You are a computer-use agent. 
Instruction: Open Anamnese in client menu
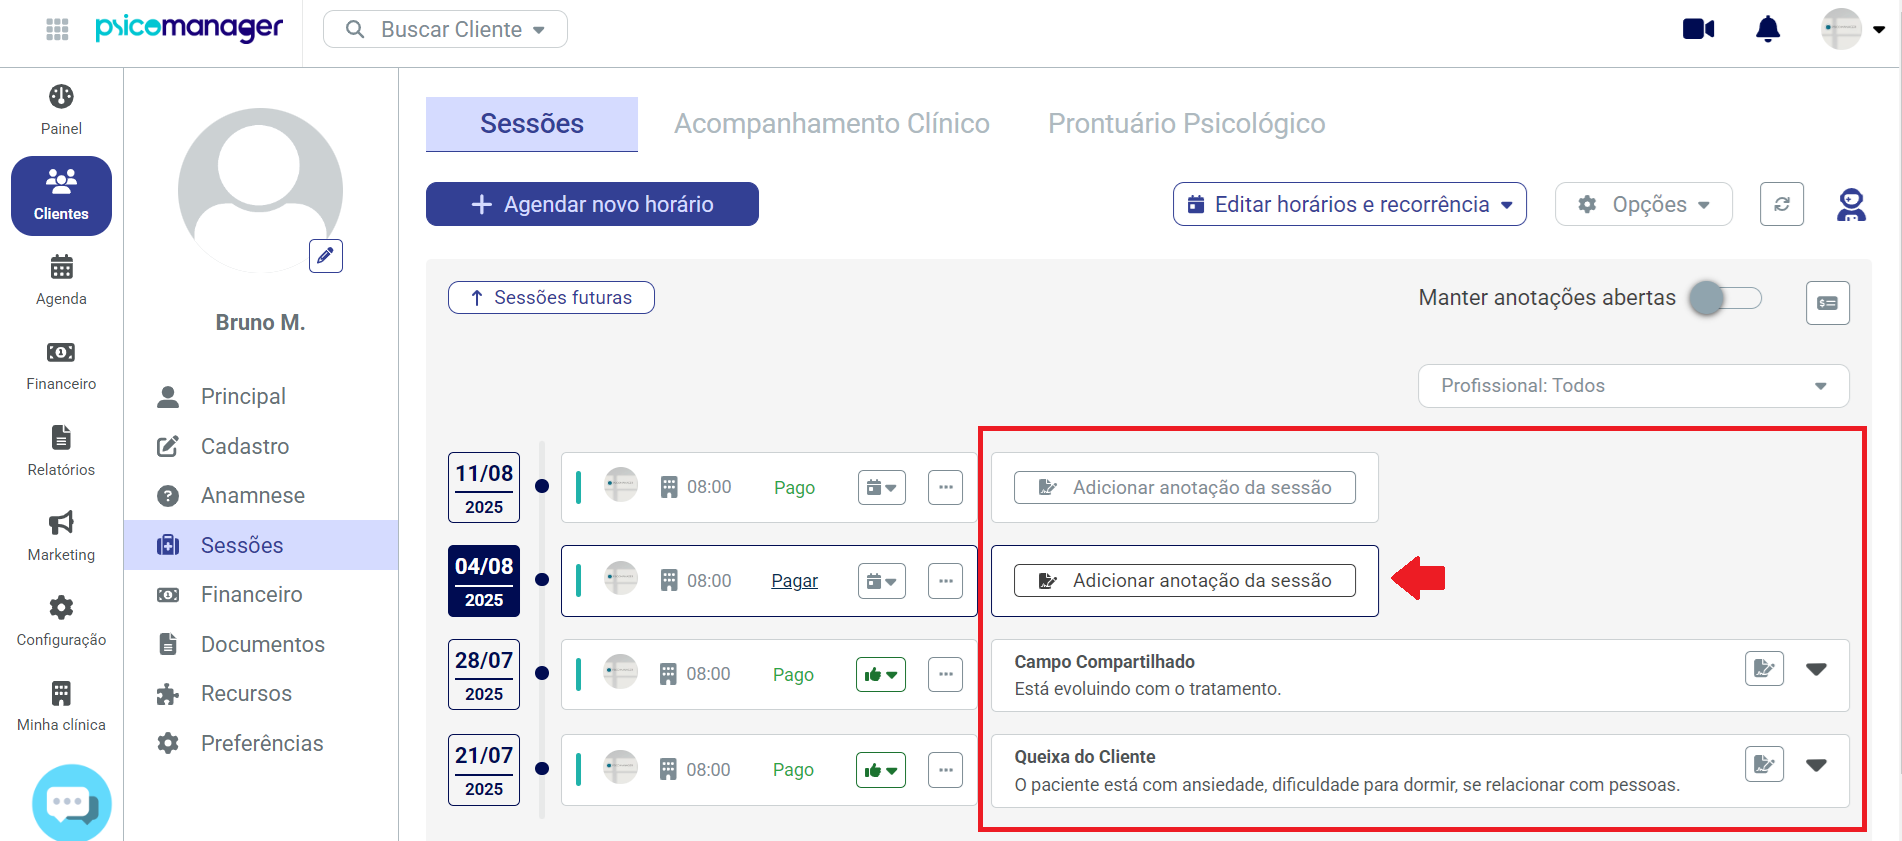pyautogui.click(x=253, y=496)
